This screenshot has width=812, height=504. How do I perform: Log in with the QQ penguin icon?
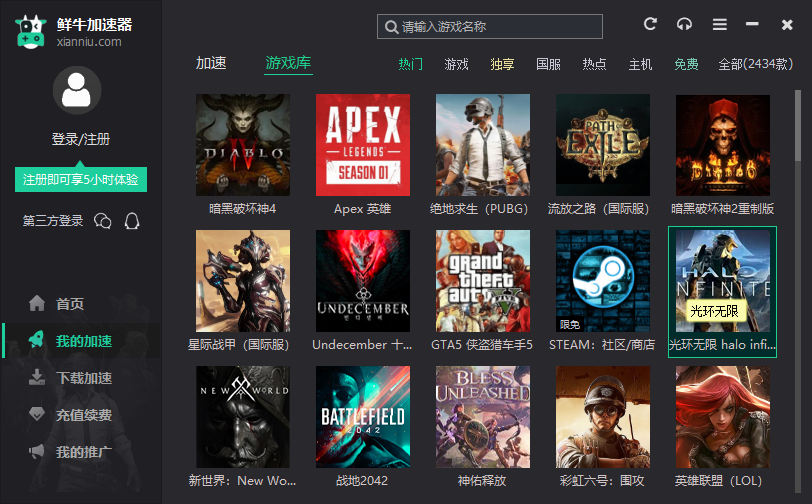coord(132,221)
